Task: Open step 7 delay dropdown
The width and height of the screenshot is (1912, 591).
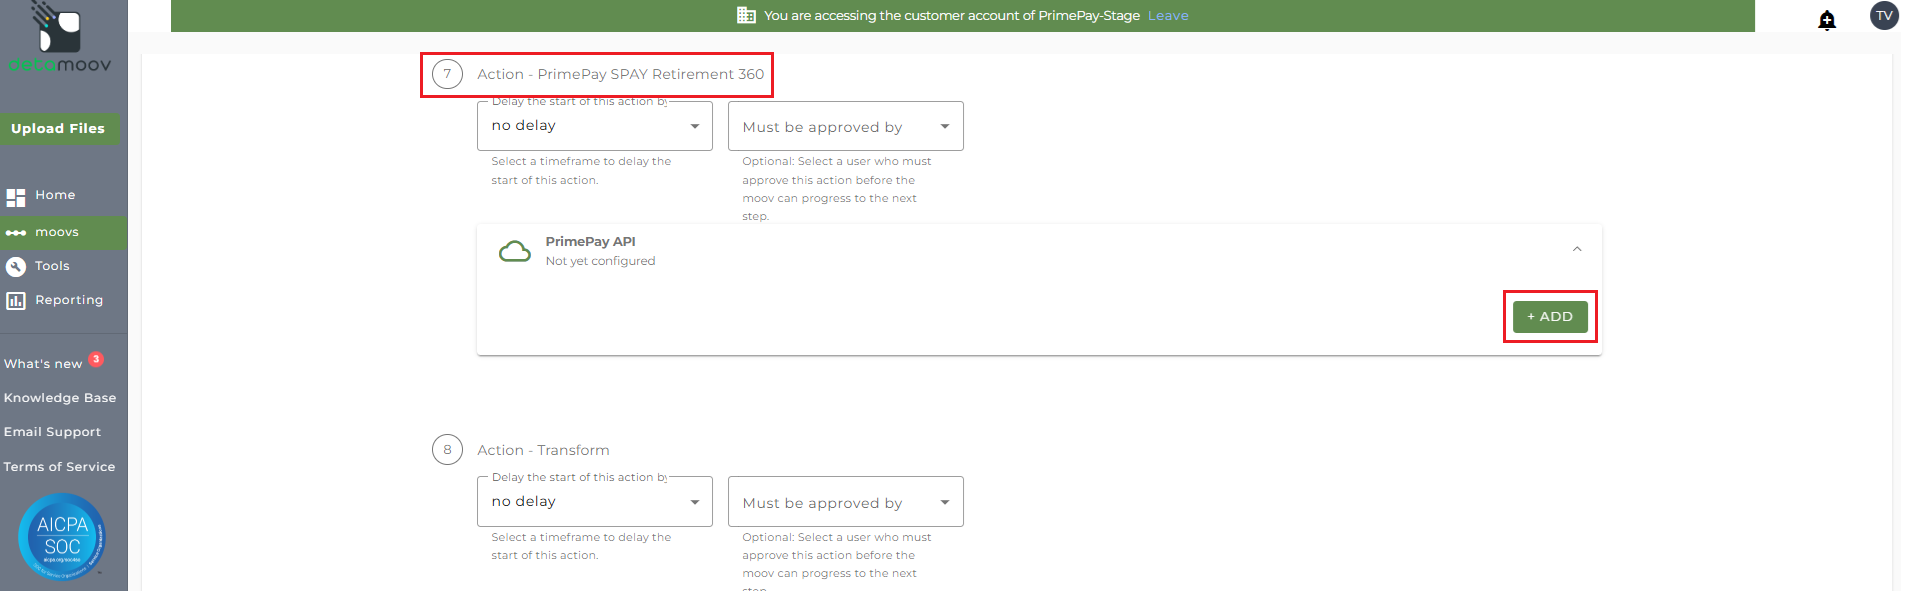Action: [595, 126]
